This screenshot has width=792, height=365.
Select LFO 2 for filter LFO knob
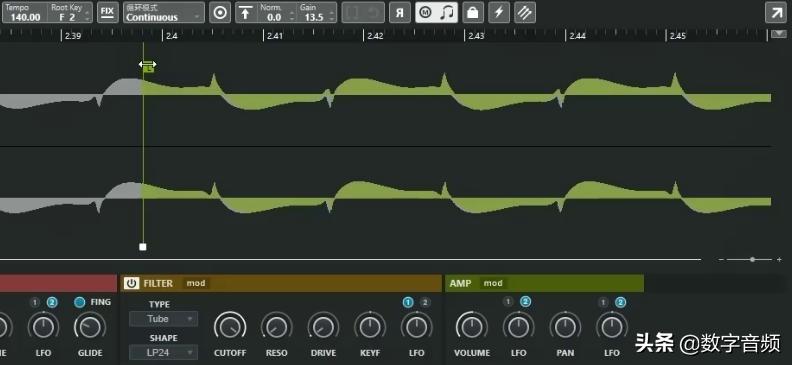point(425,302)
